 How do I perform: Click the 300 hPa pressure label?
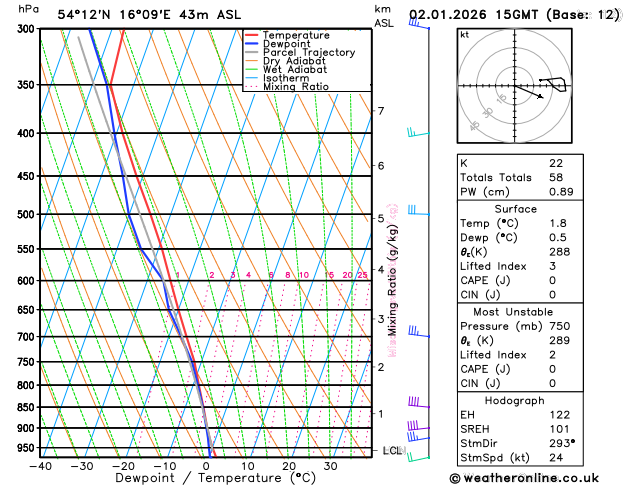coord(28,29)
